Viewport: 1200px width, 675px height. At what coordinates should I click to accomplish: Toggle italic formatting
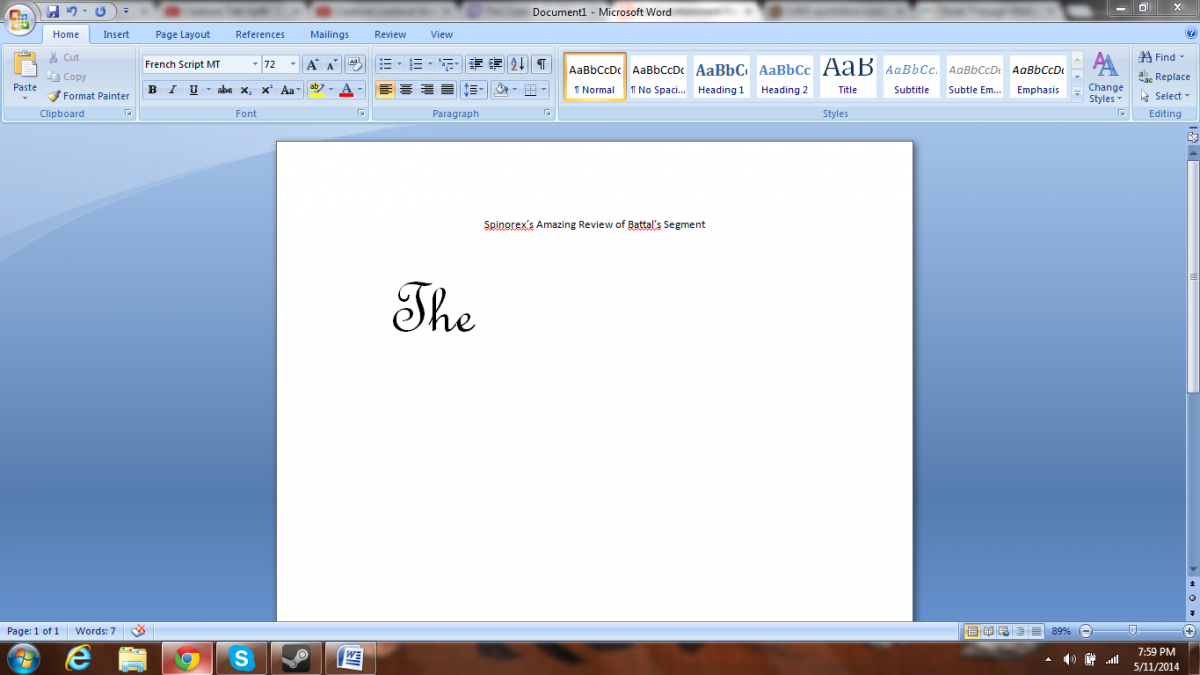[x=172, y=90]
